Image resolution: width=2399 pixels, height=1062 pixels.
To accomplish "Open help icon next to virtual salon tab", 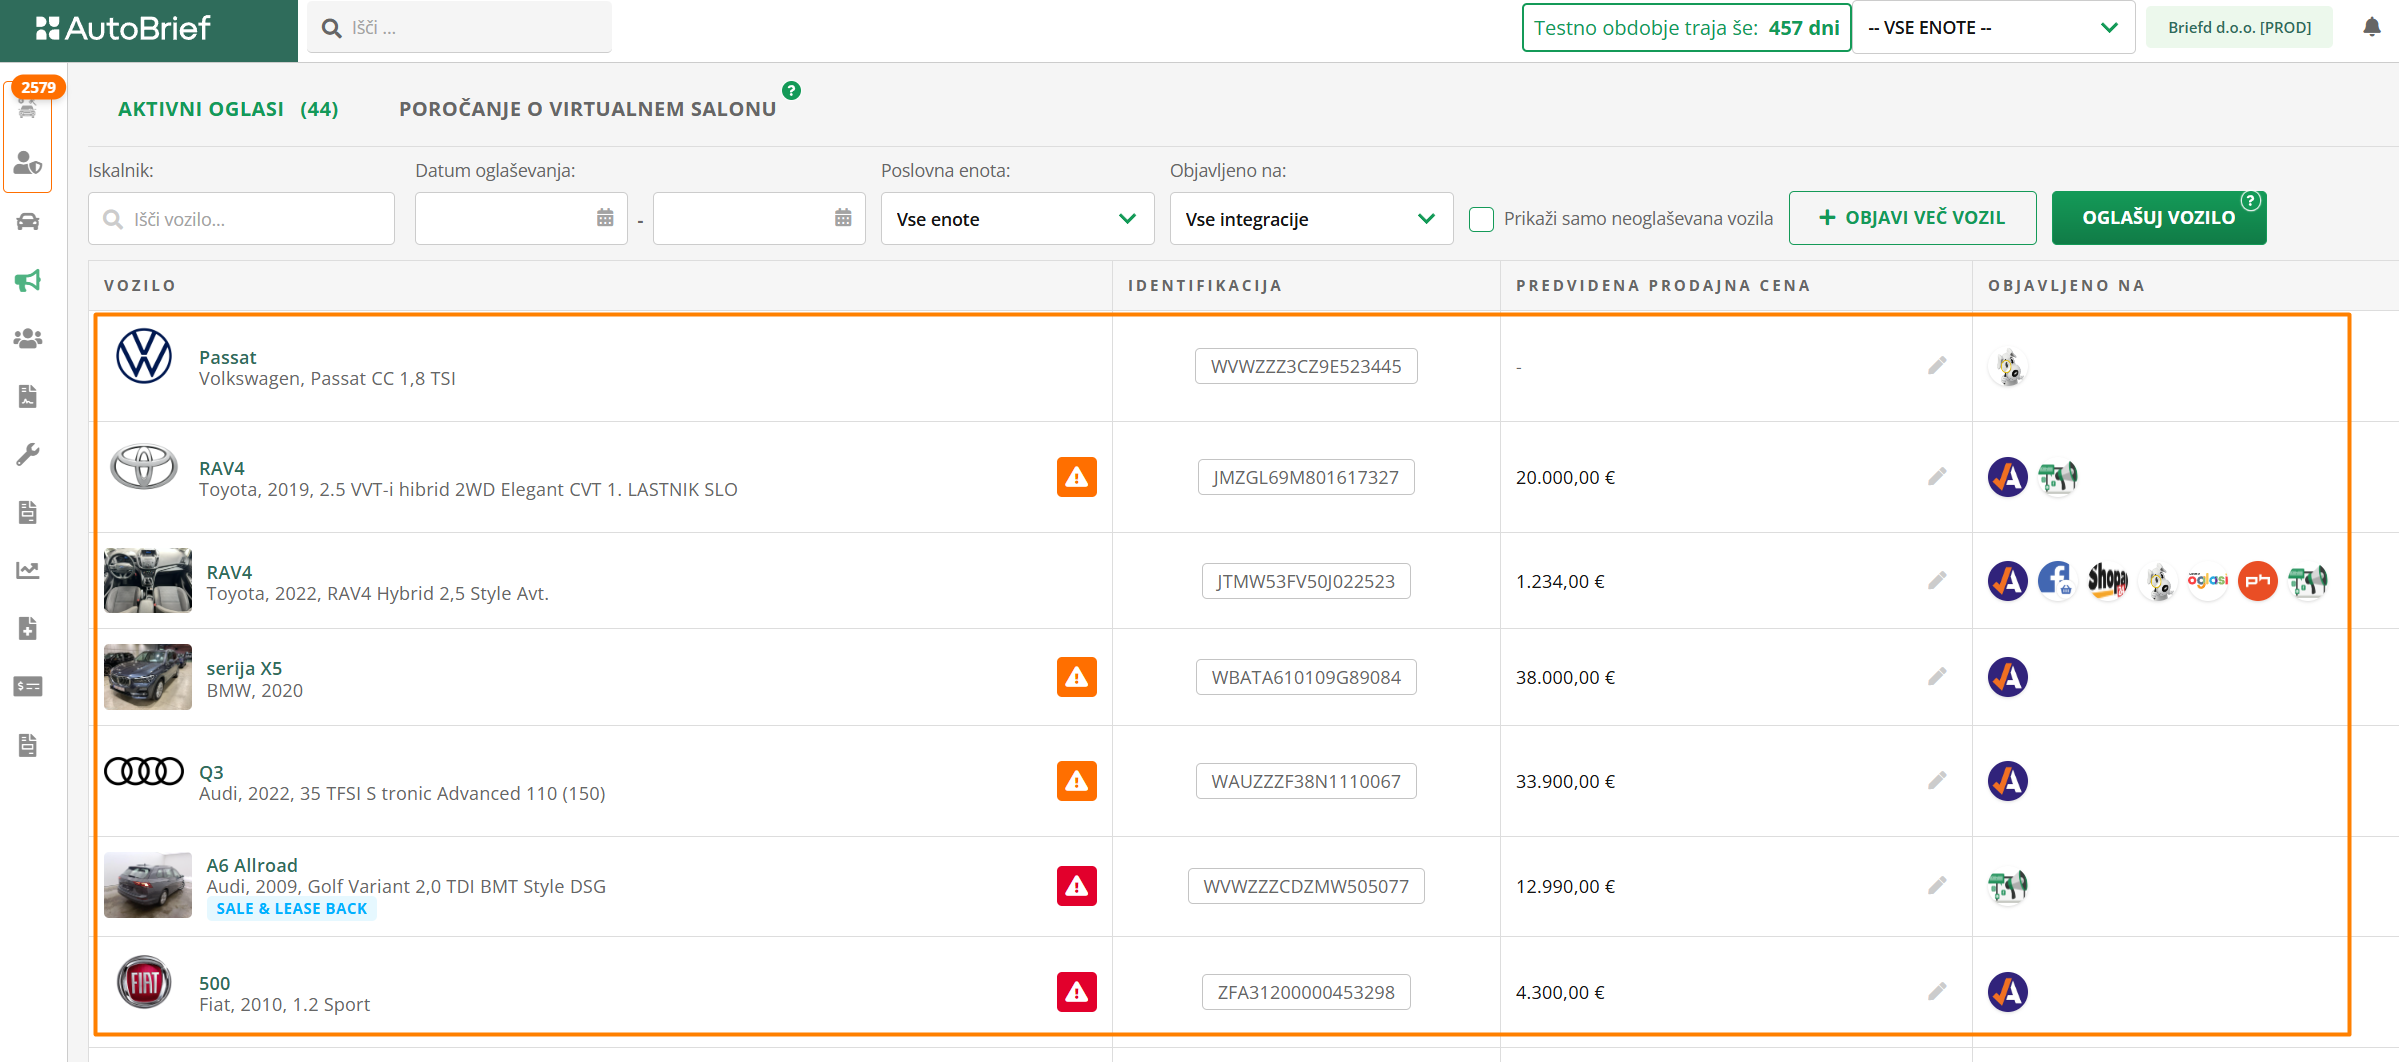I will point(791,90).
